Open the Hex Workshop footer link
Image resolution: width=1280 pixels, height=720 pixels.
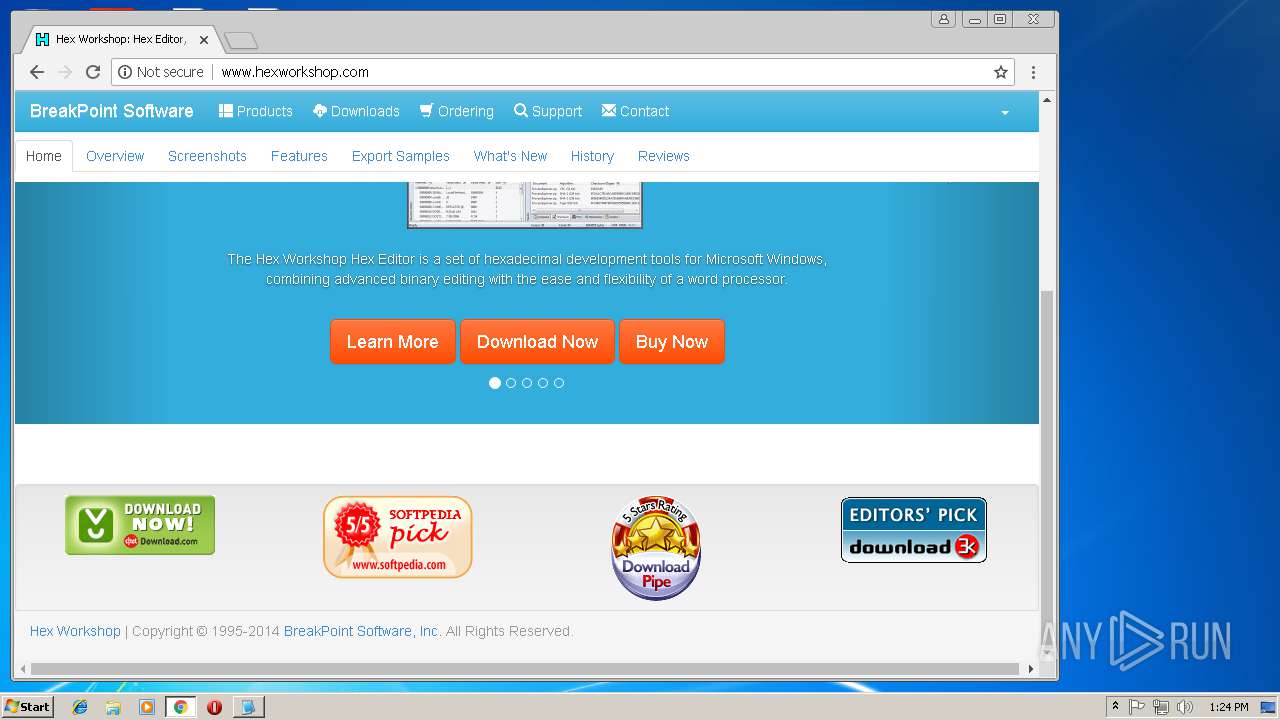click(75, 631)
